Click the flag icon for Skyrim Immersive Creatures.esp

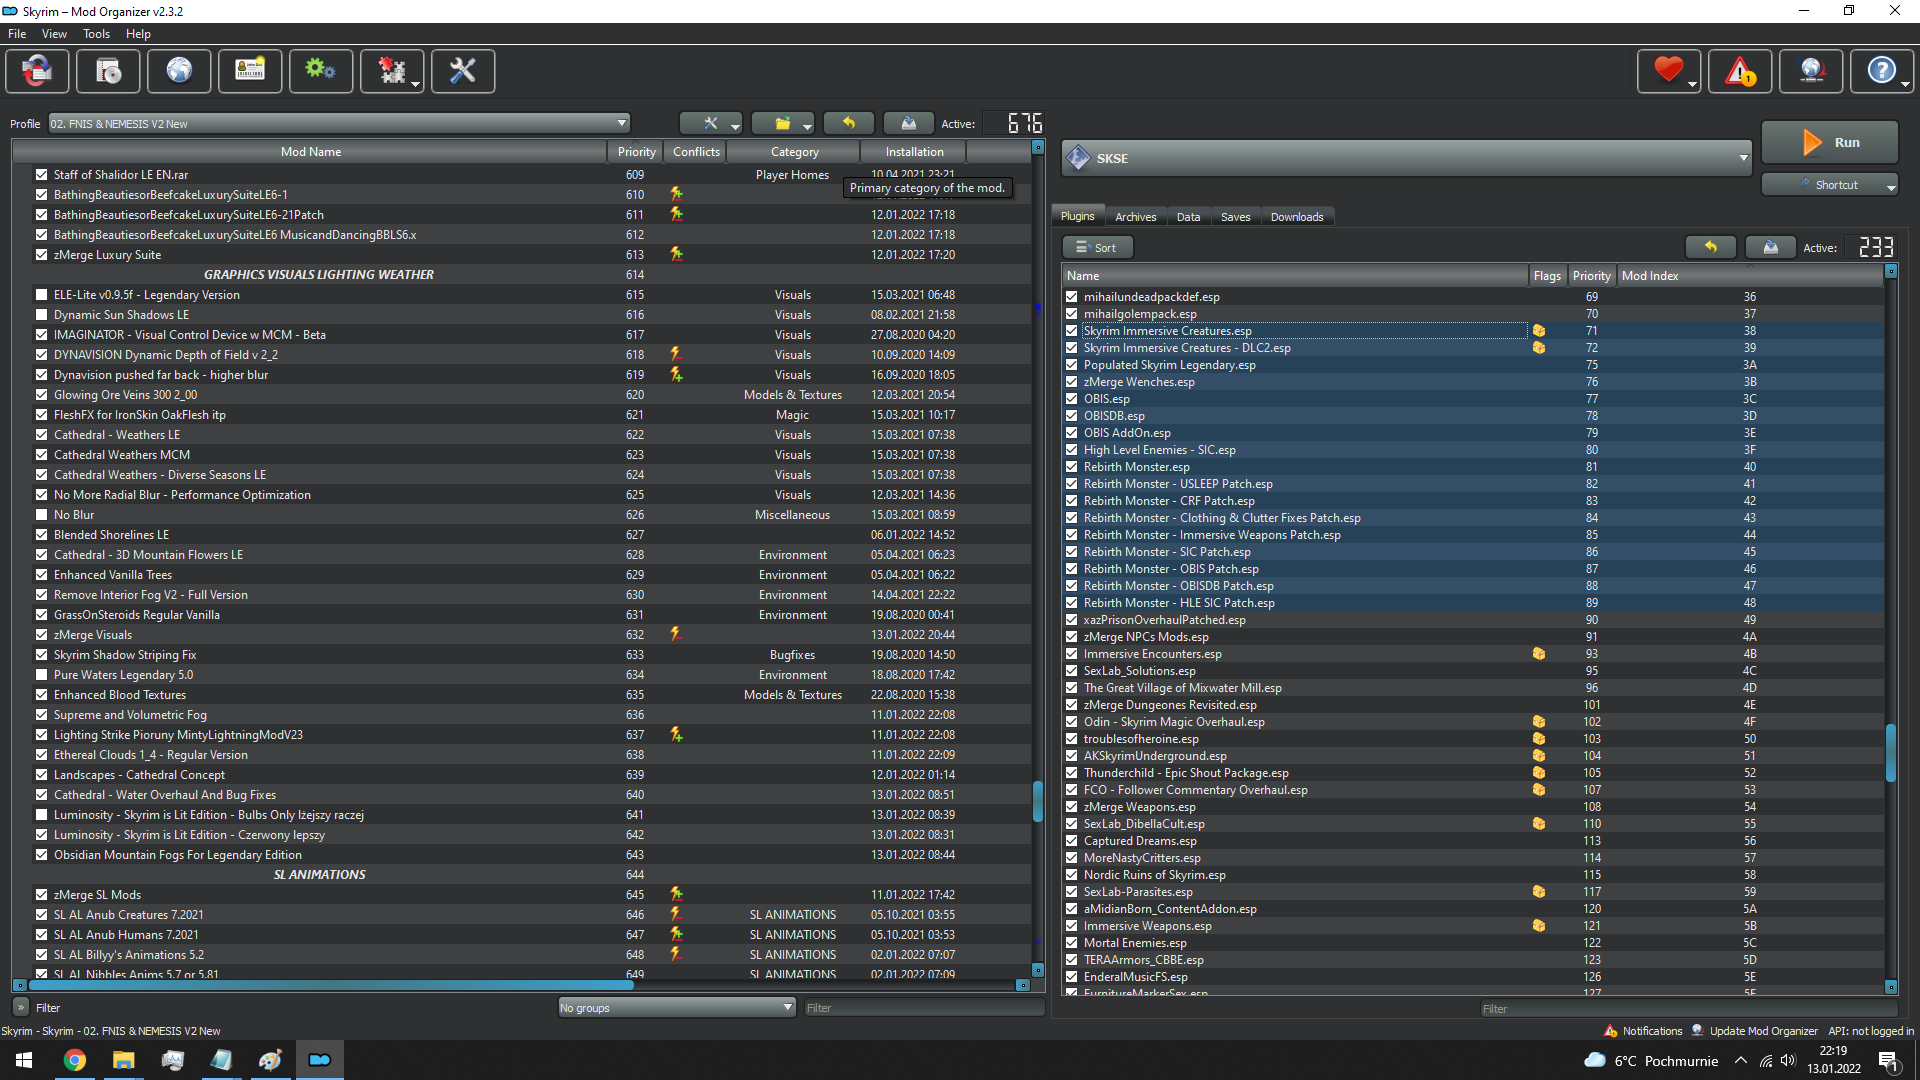coord(1539,331)
